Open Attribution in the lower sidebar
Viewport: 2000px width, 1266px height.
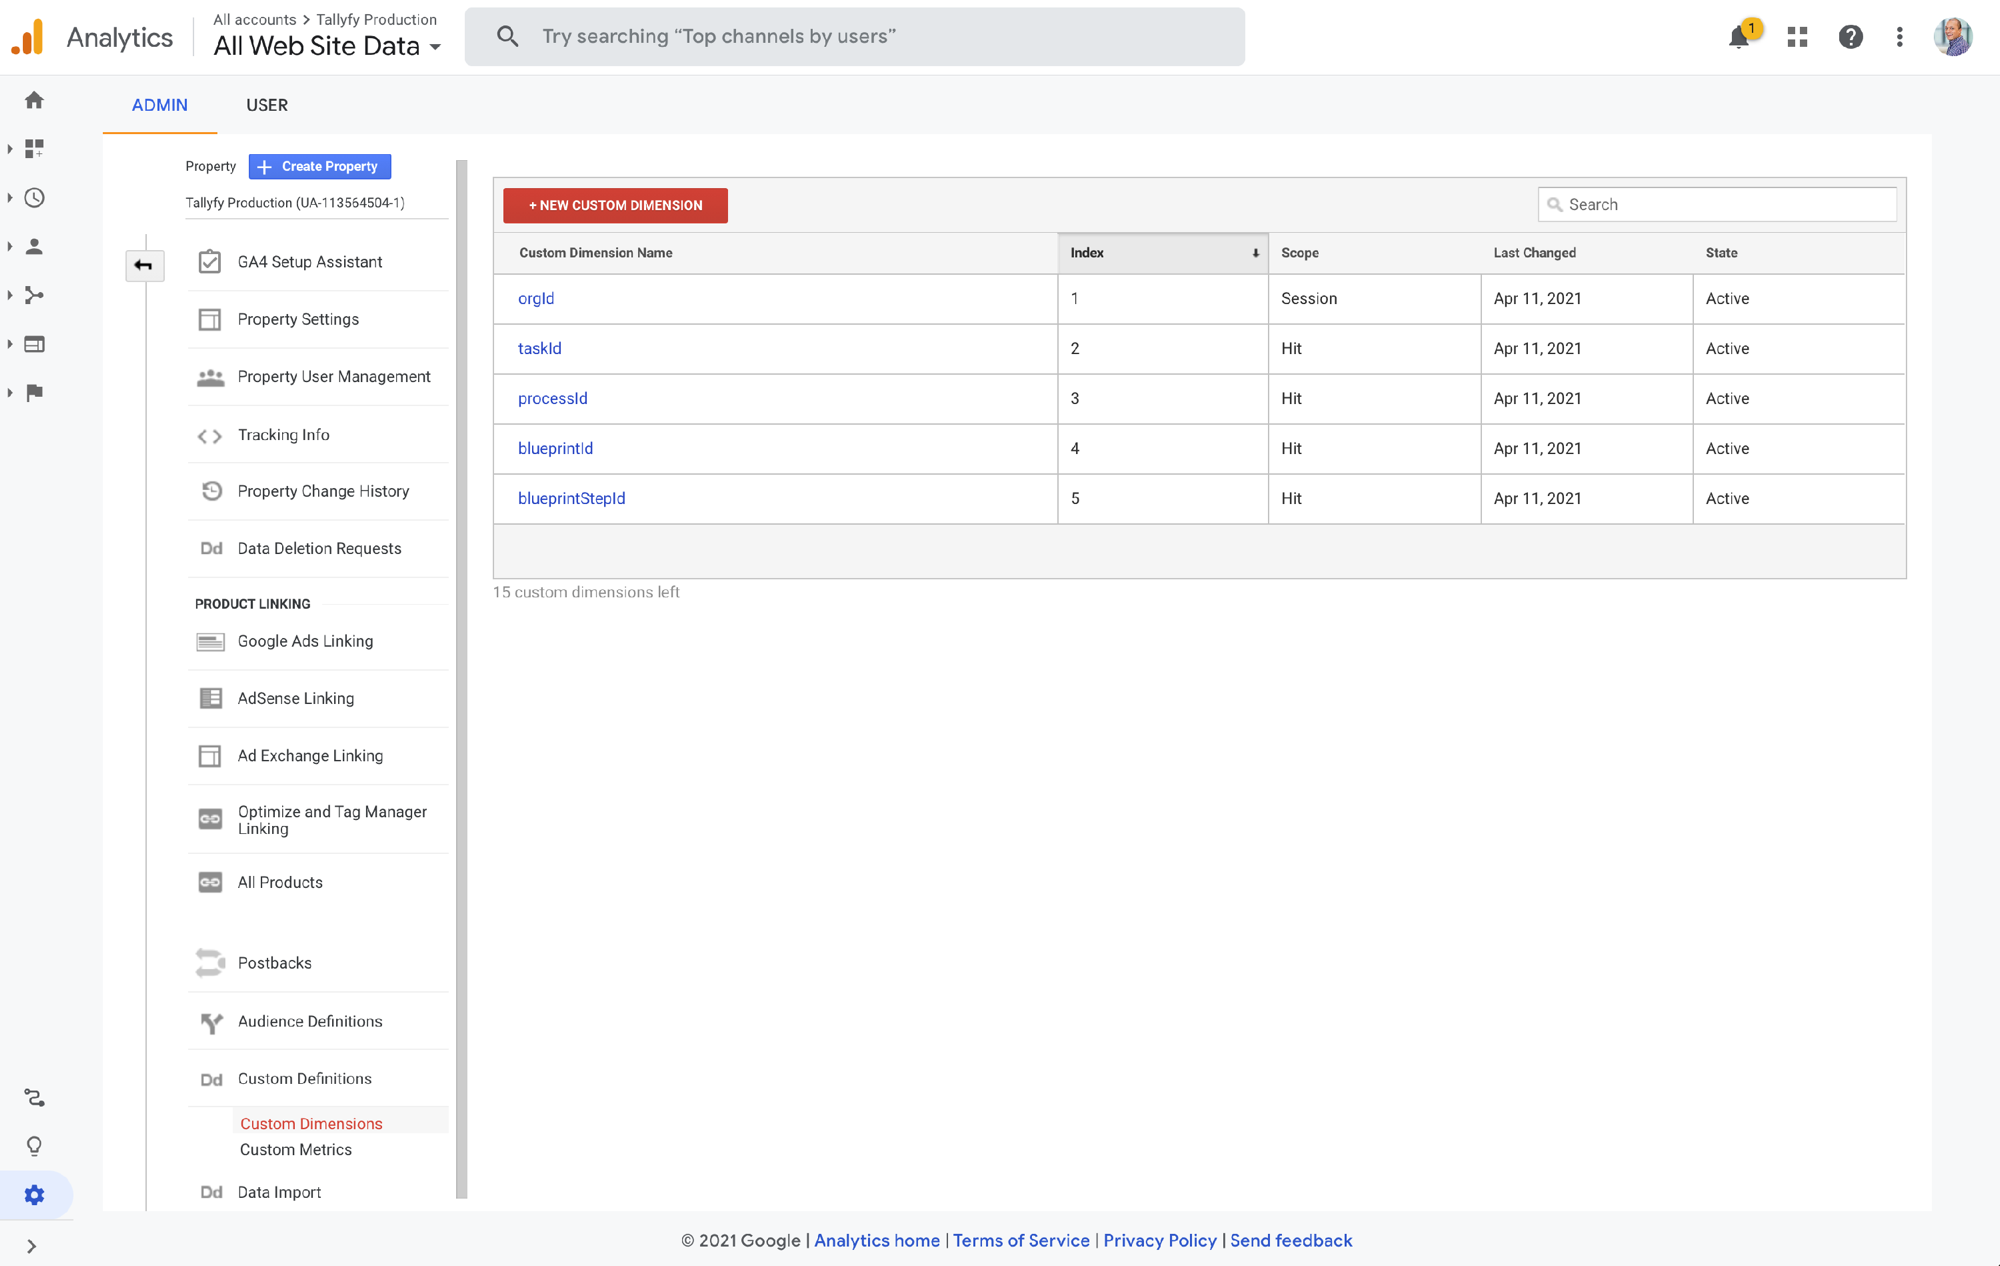click(x=35, y=1097)
